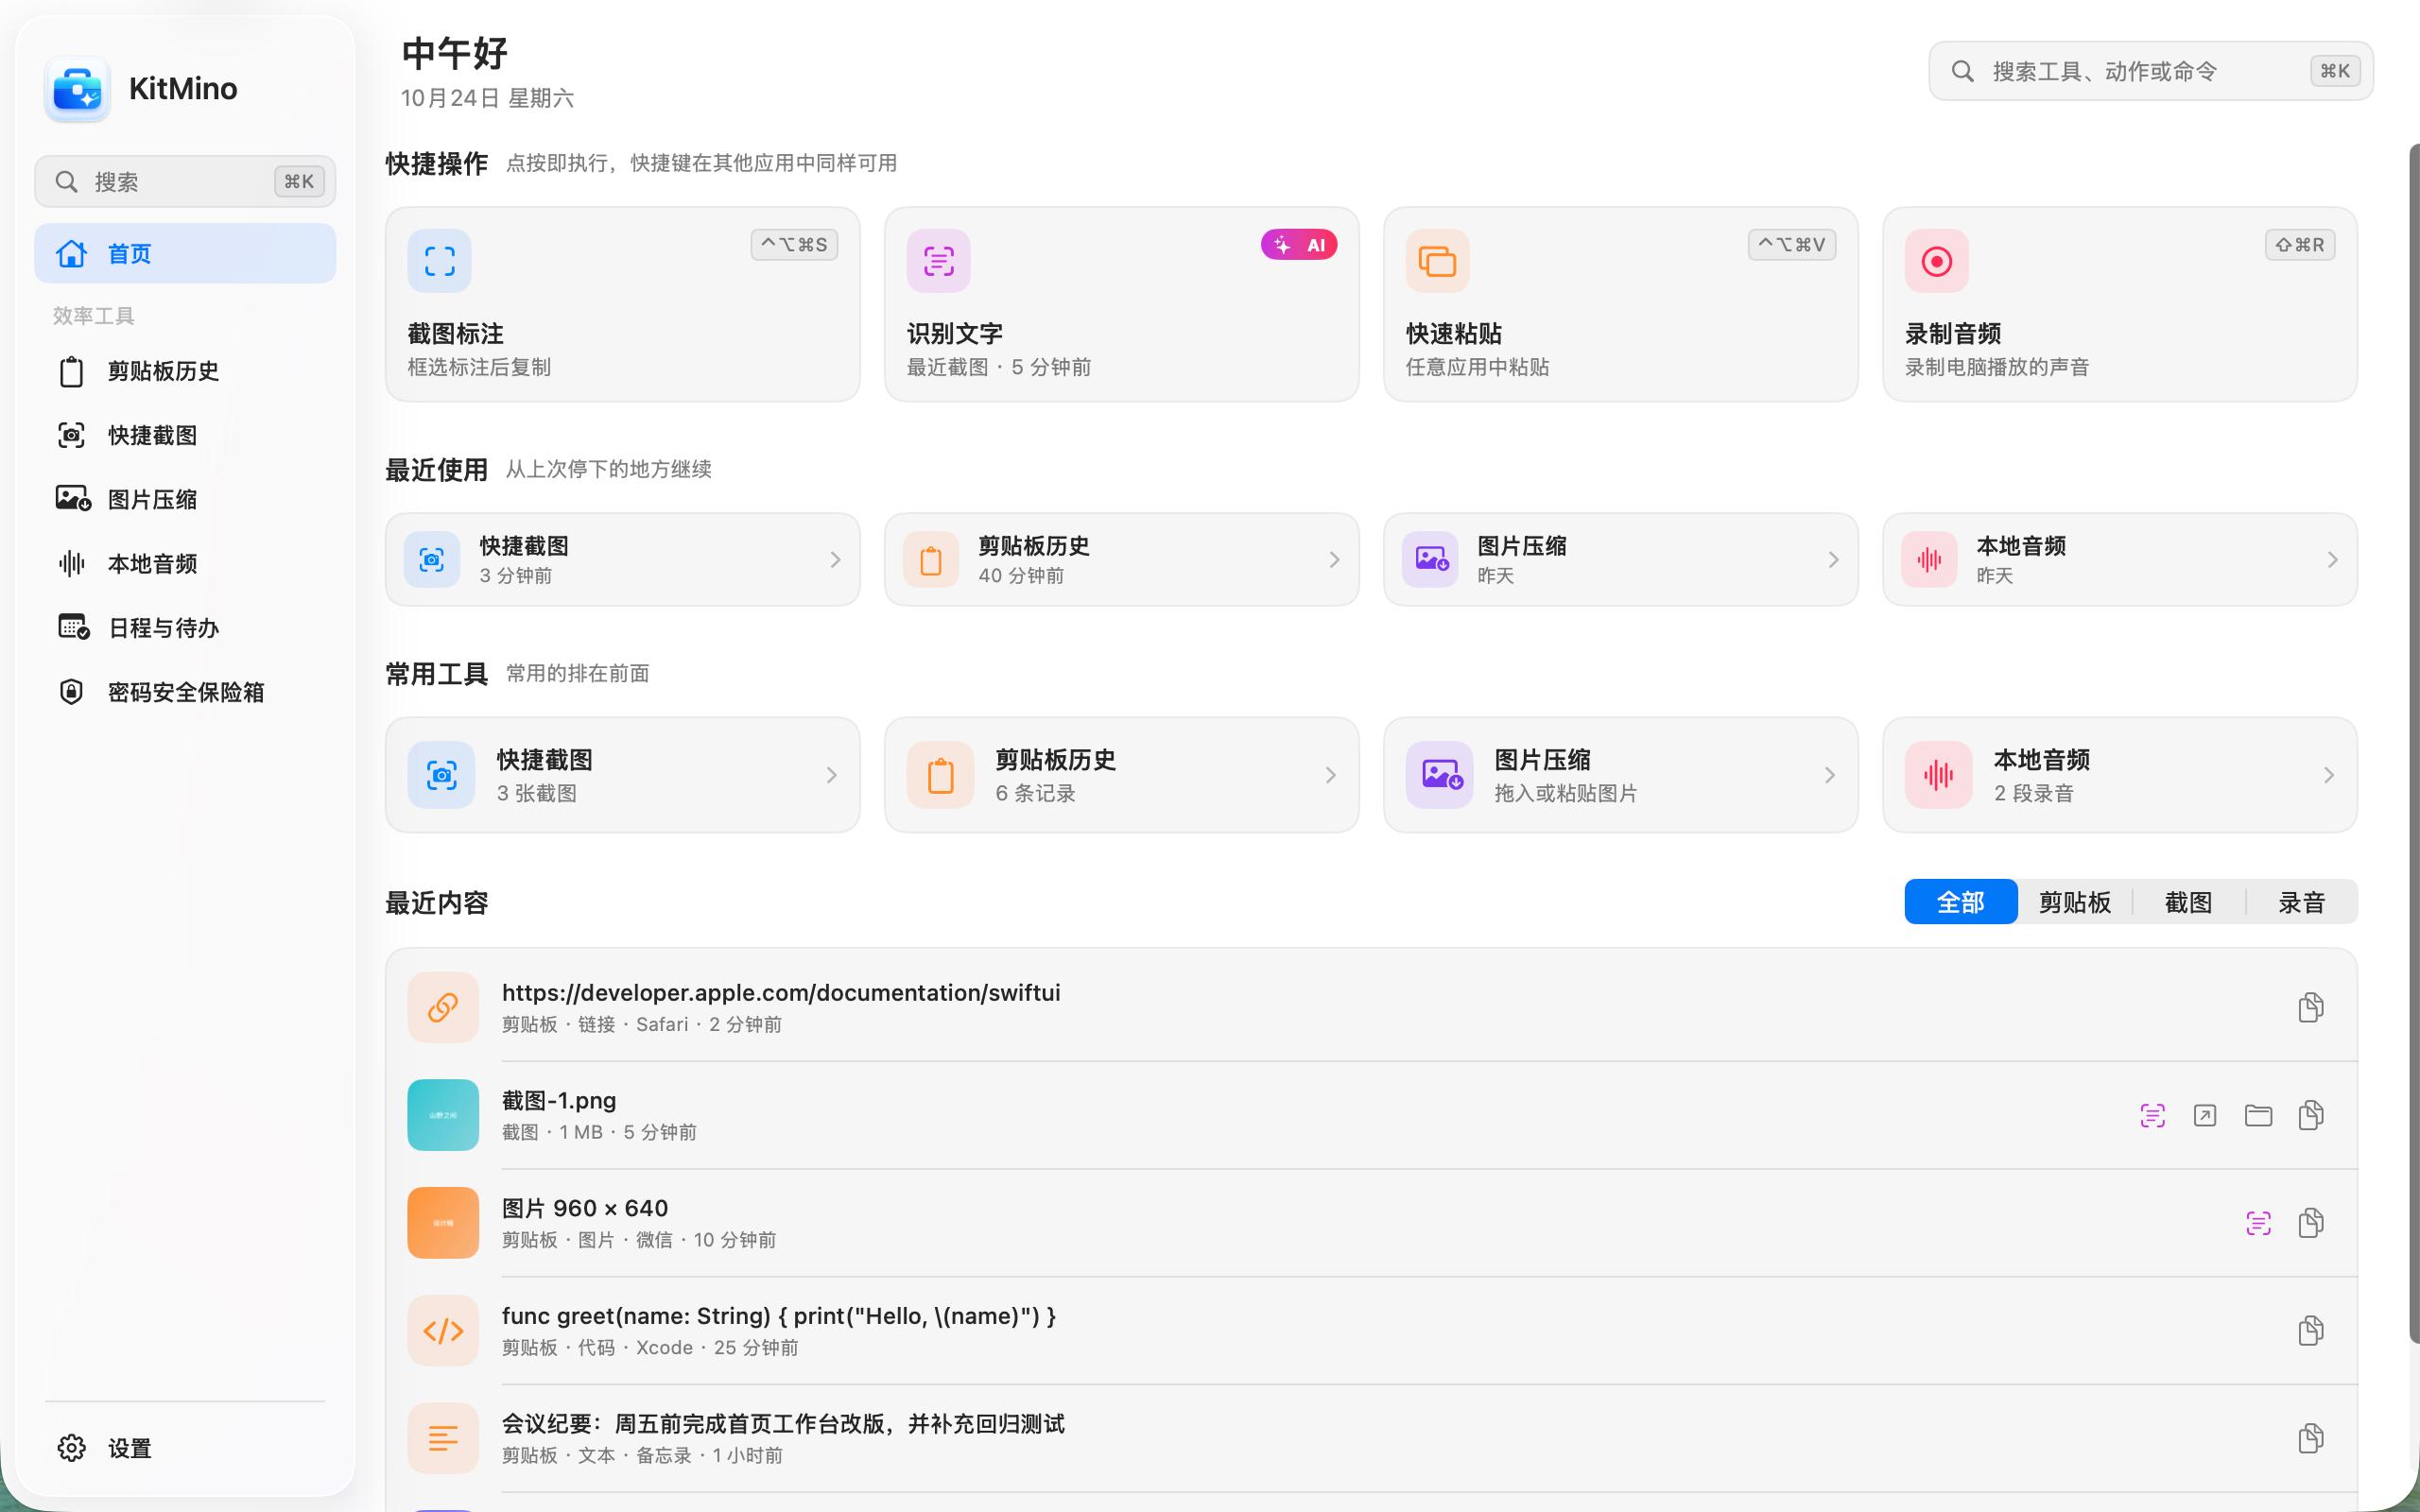The image size is (2420, 1512).
Task: Click the 图片 960 × 640 thumbnail
Action: (x=443, y=1223)
